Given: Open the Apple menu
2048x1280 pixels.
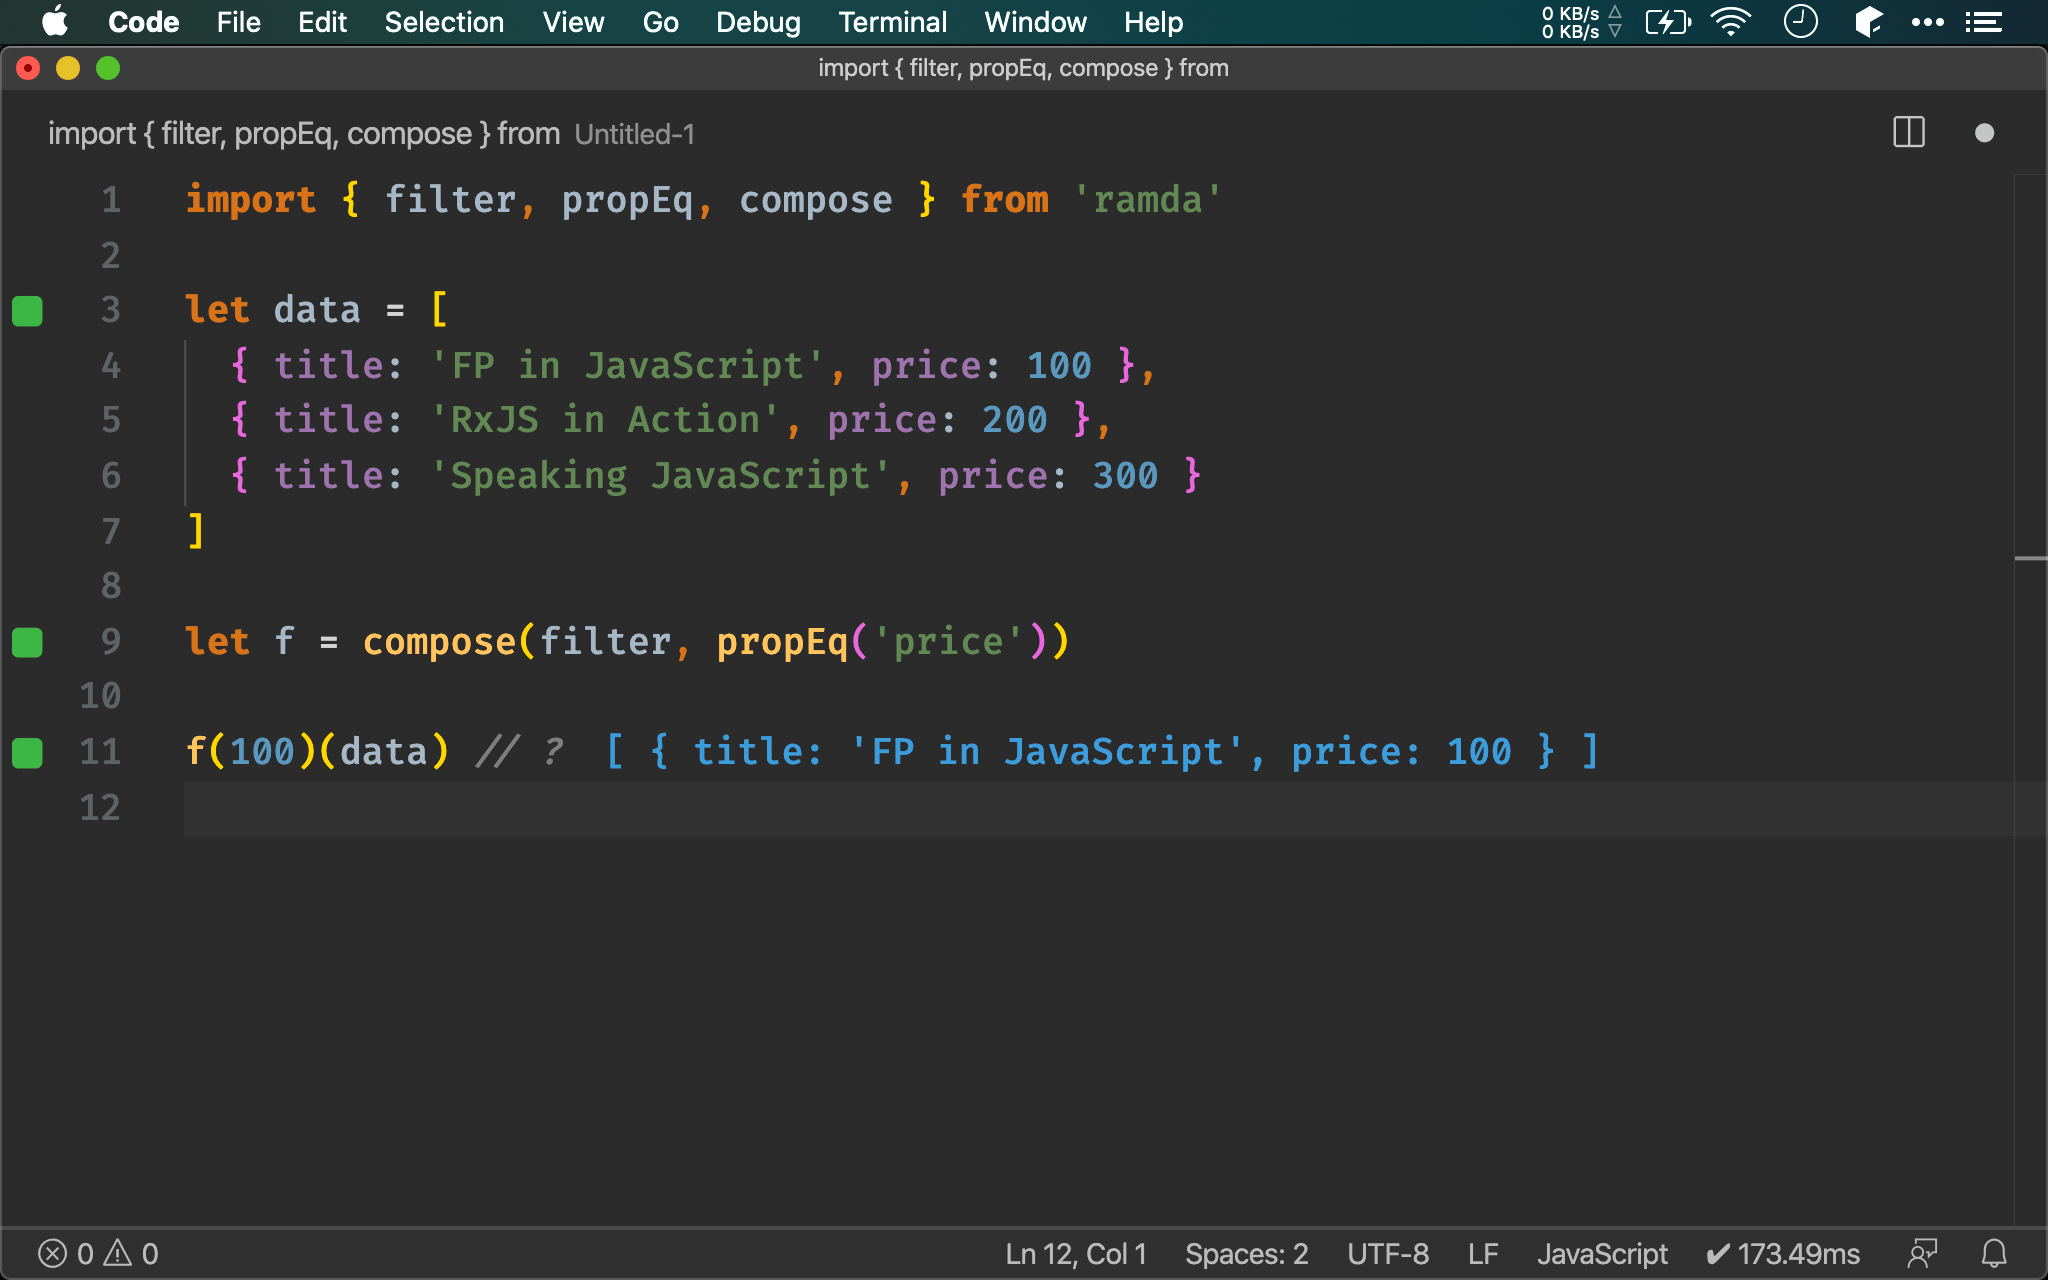Looking at the screenshot, I should [x=55, y=22].
